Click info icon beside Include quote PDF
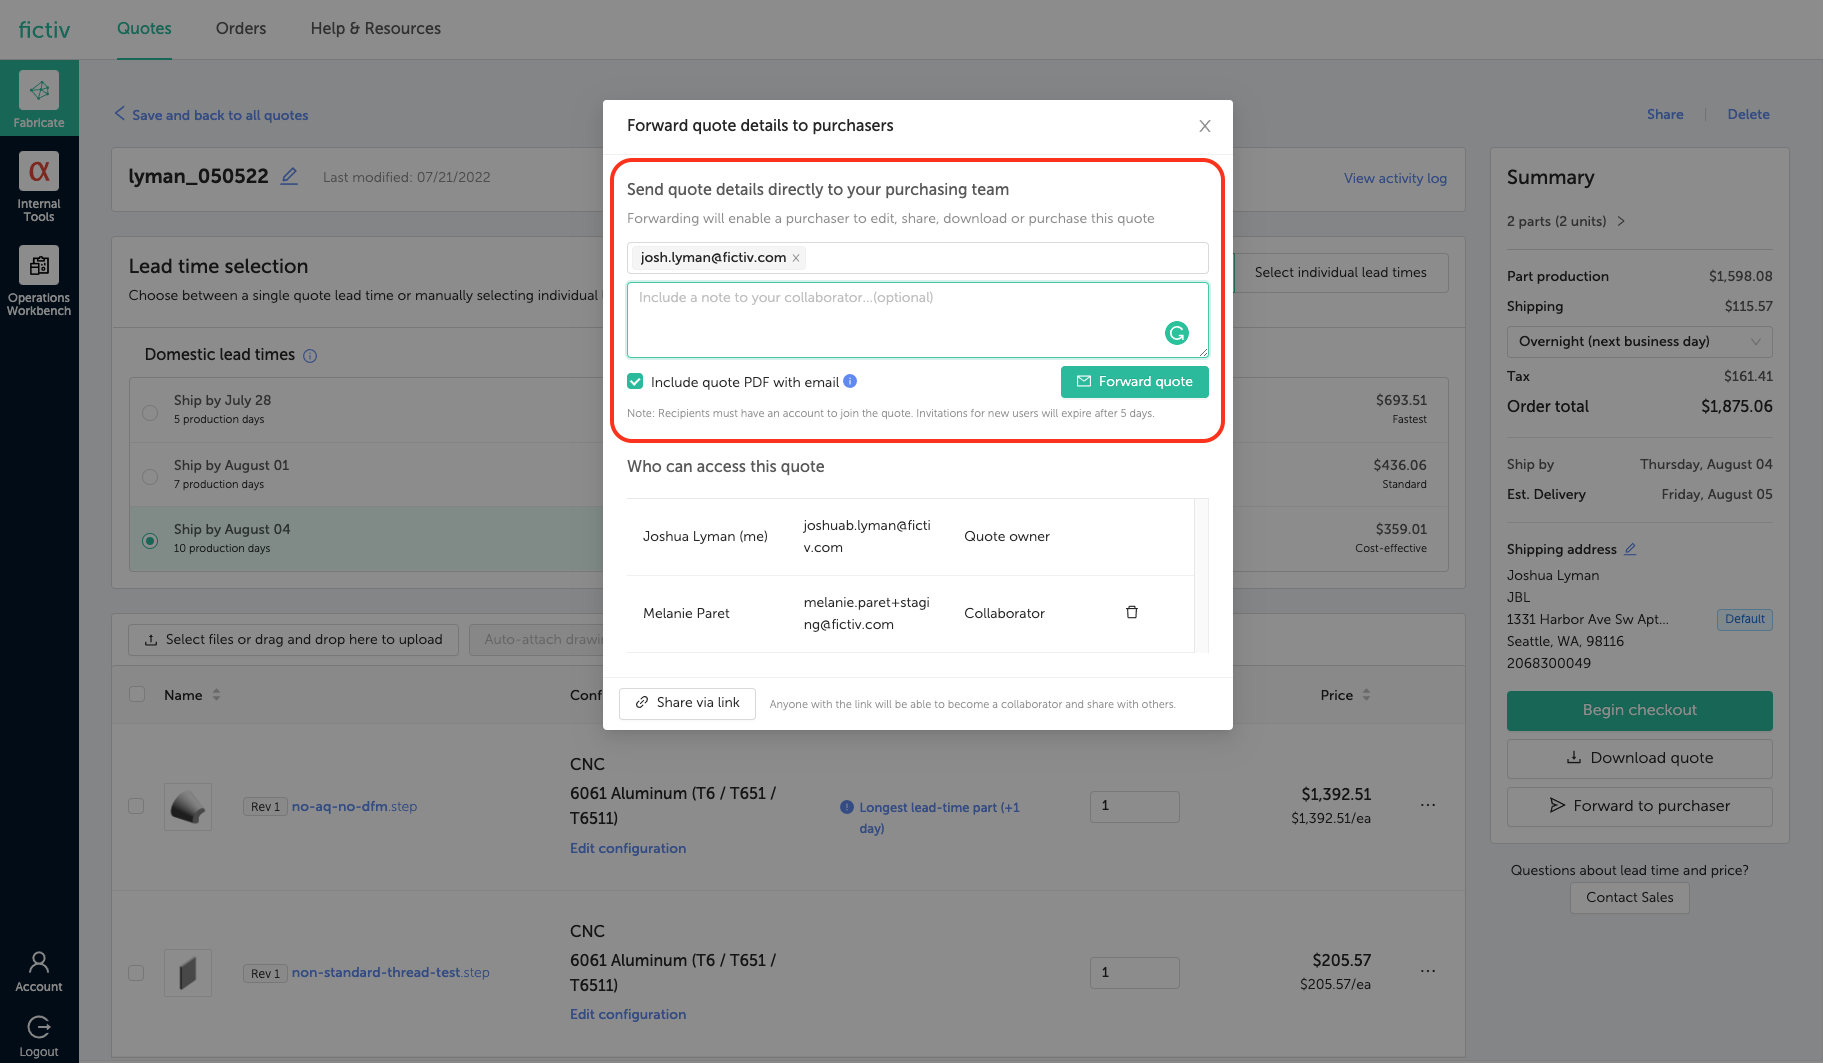This screenshot has width=1823, height=1063. point(850,381)
